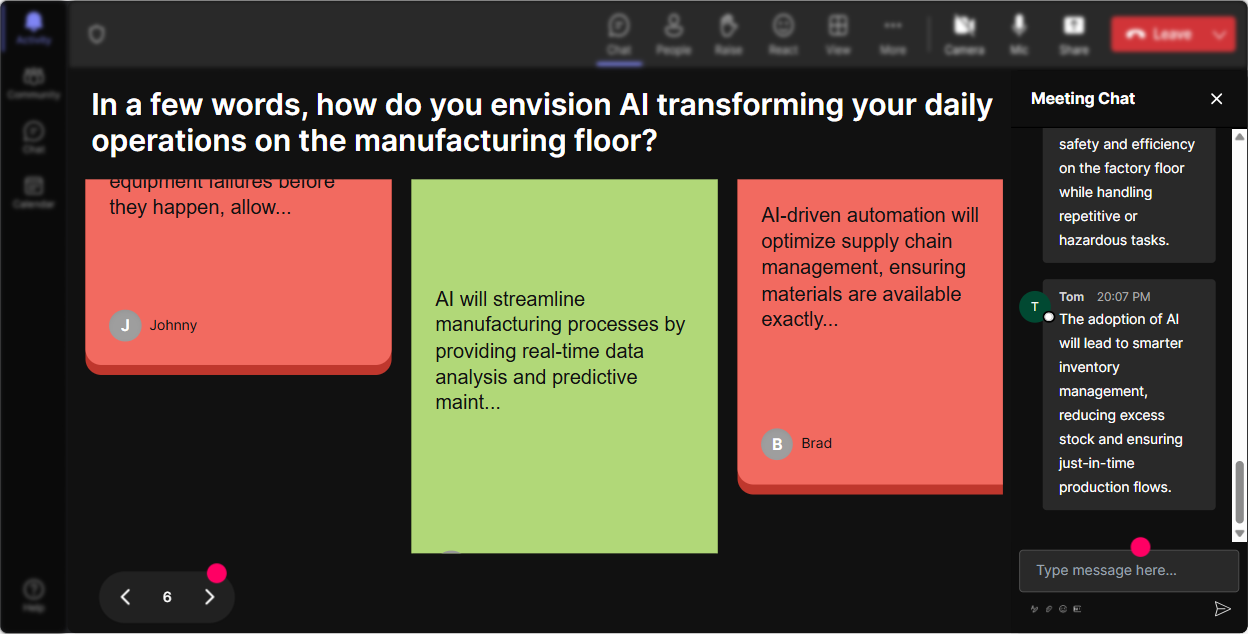This screenshot has height=634, width=1248.
Task: Click the shield icon in meeting header
Action: 96,34
